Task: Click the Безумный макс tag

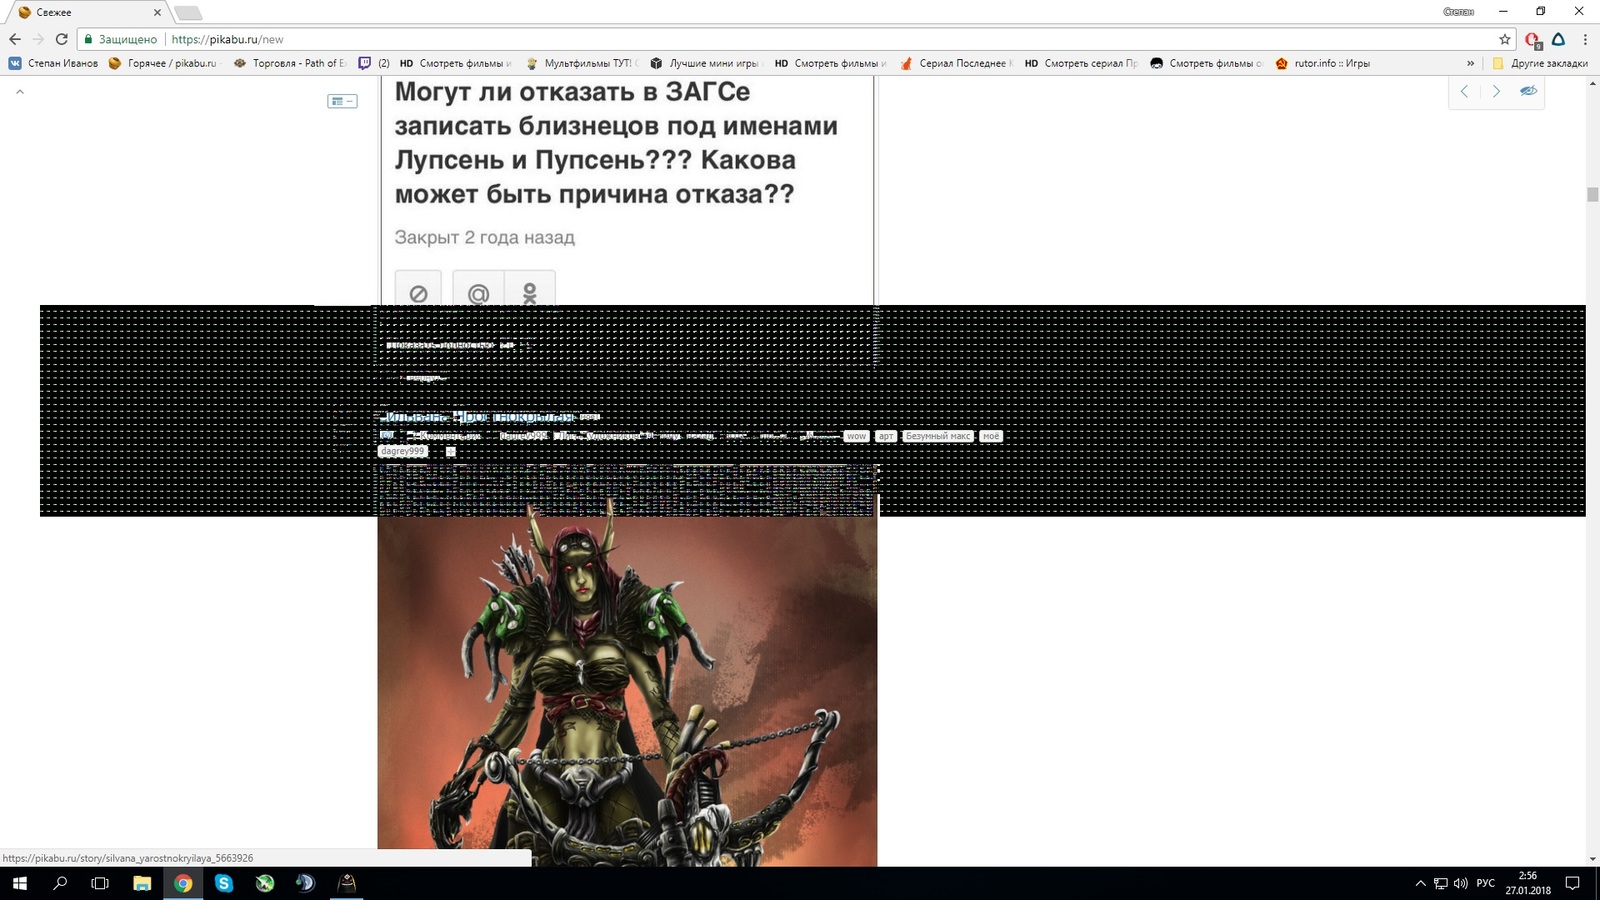Action: click(x=938, y=436)
